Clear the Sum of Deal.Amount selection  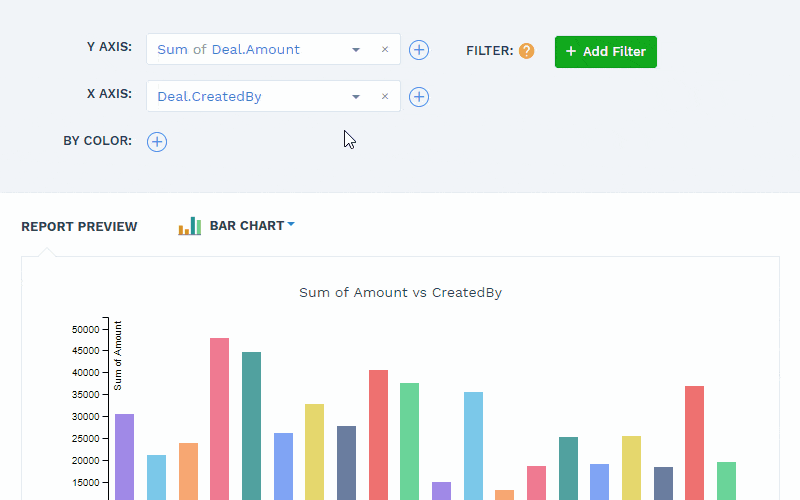pos(385,50)
